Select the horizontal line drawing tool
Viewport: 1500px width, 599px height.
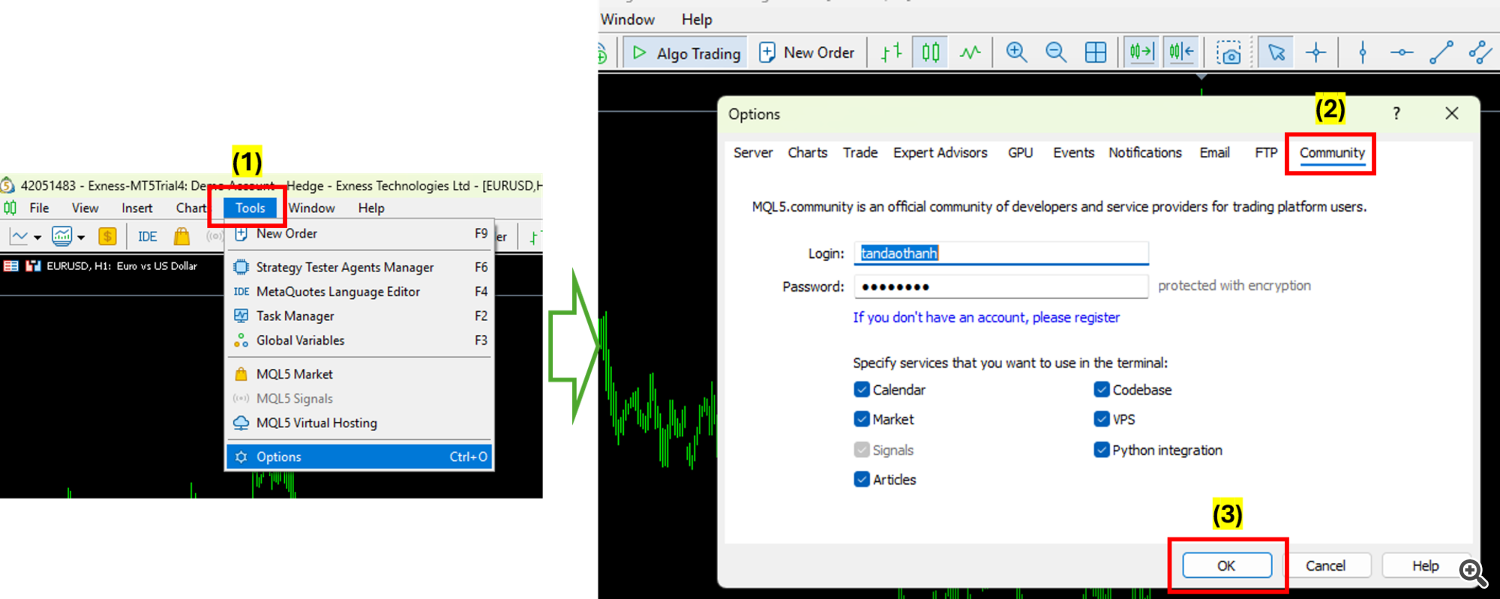(1402, 53)
